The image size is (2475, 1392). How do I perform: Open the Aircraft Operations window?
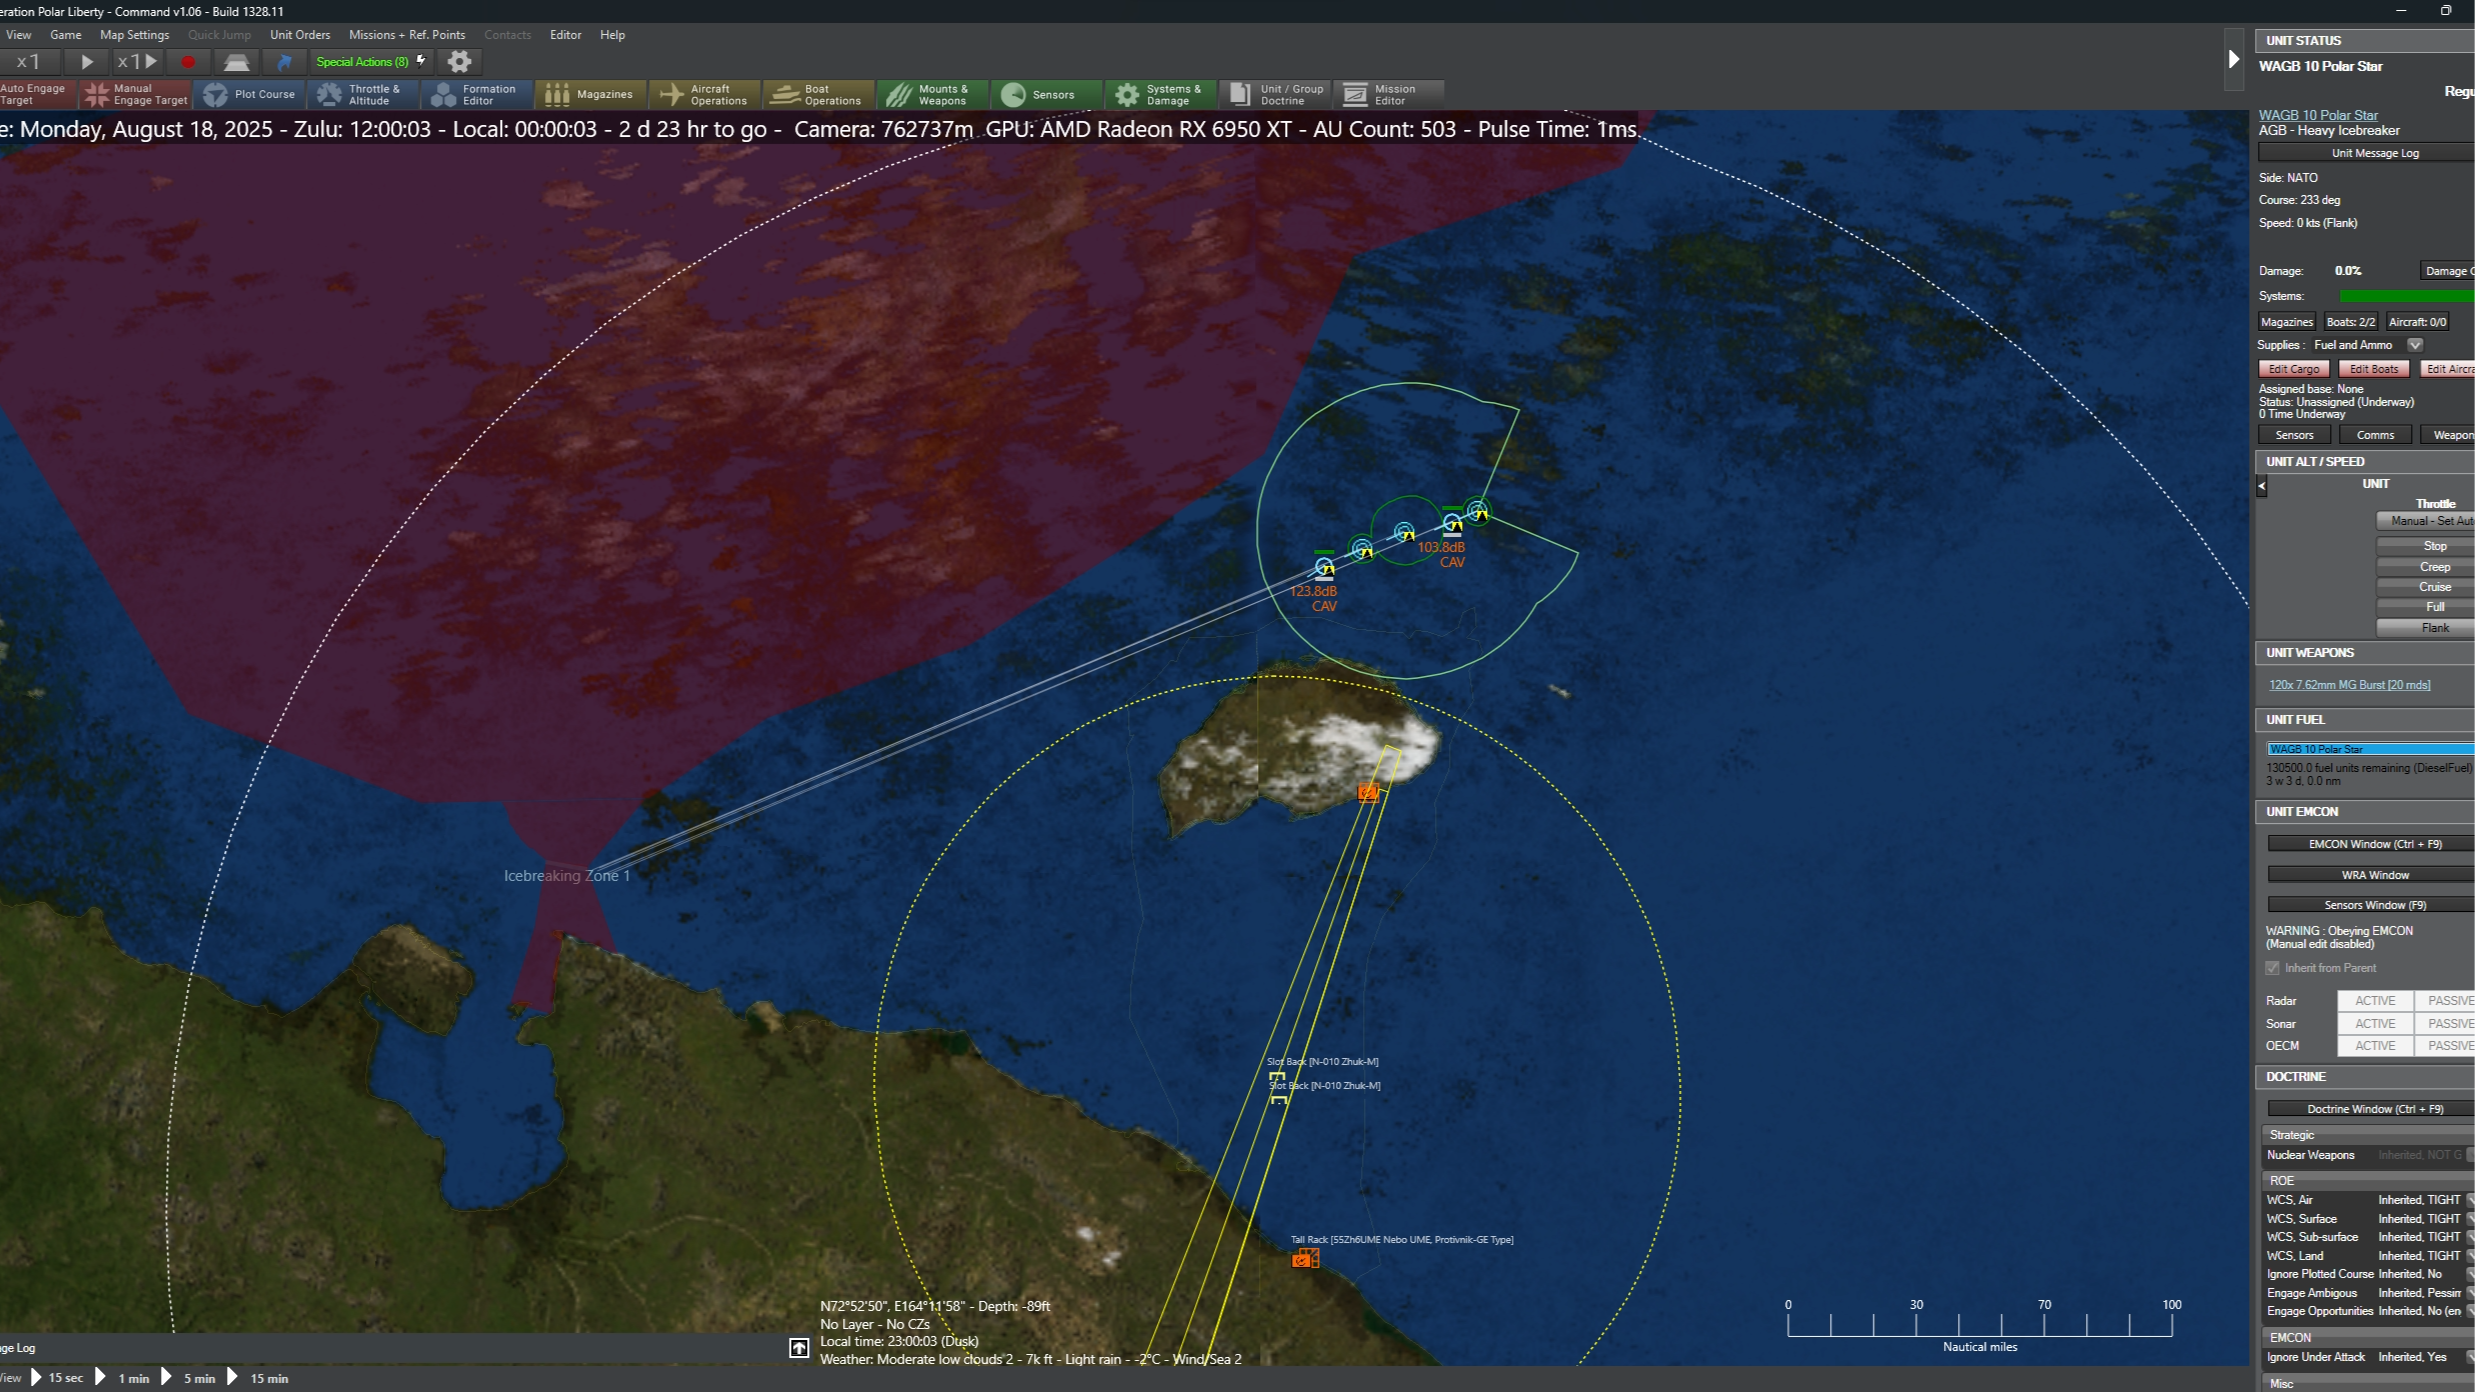704,94
